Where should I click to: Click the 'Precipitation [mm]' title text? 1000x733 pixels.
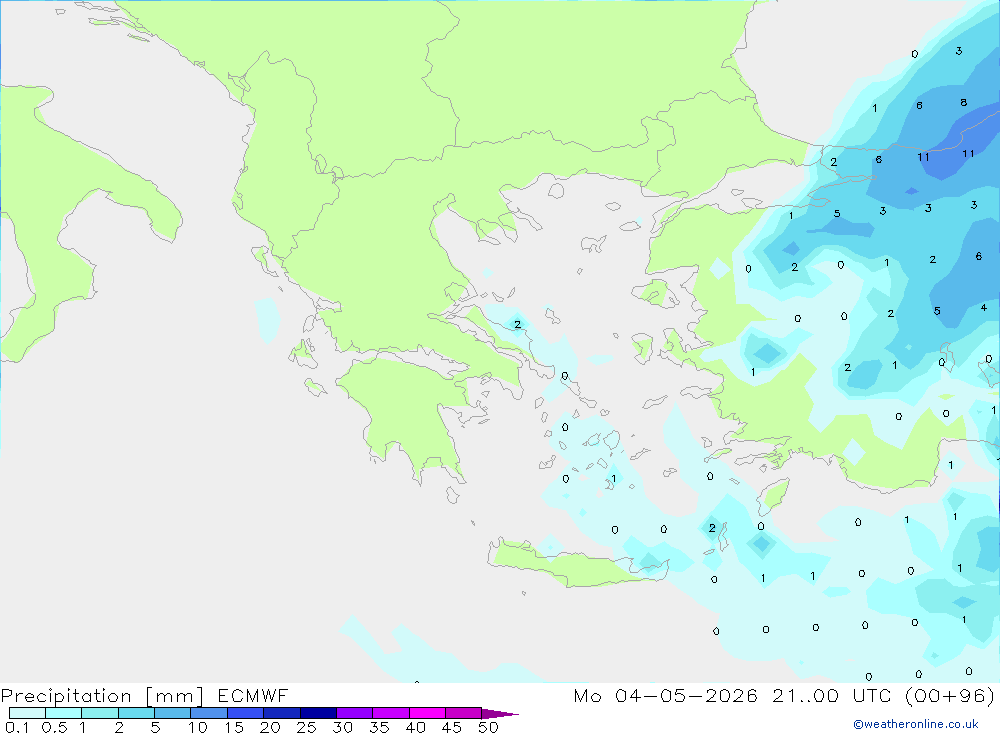tap(102, 696)
